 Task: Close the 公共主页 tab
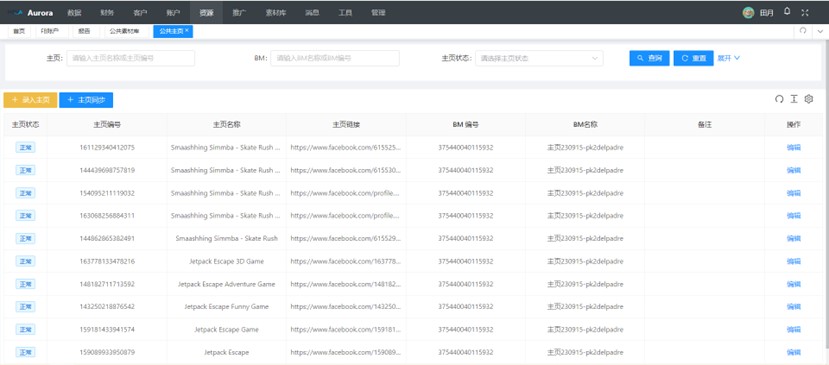187,31
